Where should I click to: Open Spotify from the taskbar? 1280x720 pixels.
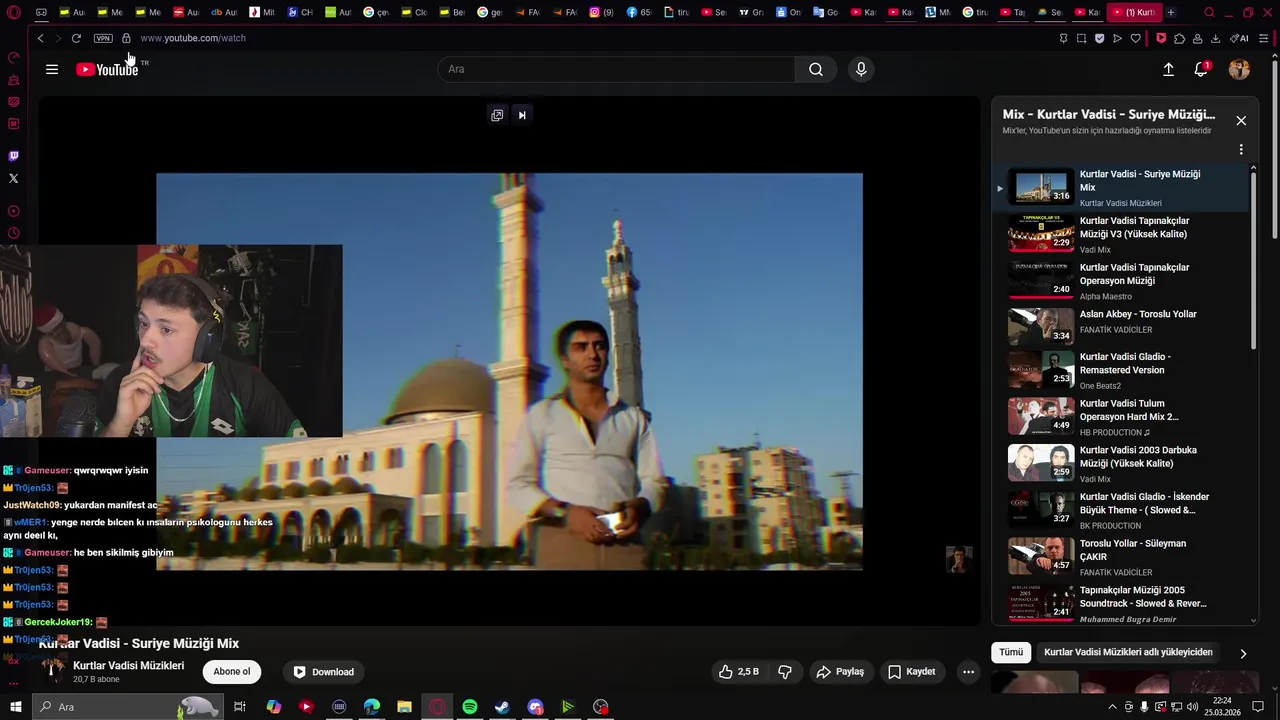tap(470, 707)
